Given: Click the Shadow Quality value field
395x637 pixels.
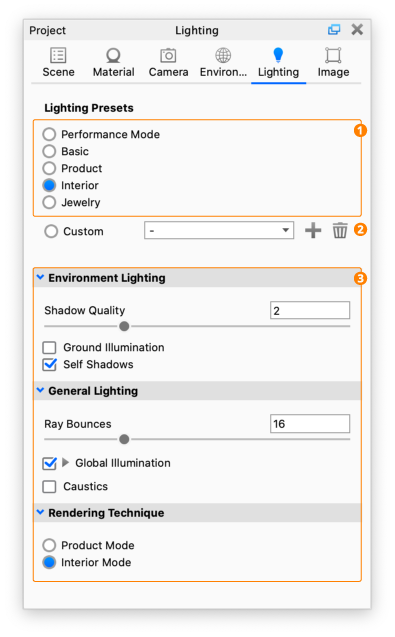Looking at the screenshot, I should 310,310.
